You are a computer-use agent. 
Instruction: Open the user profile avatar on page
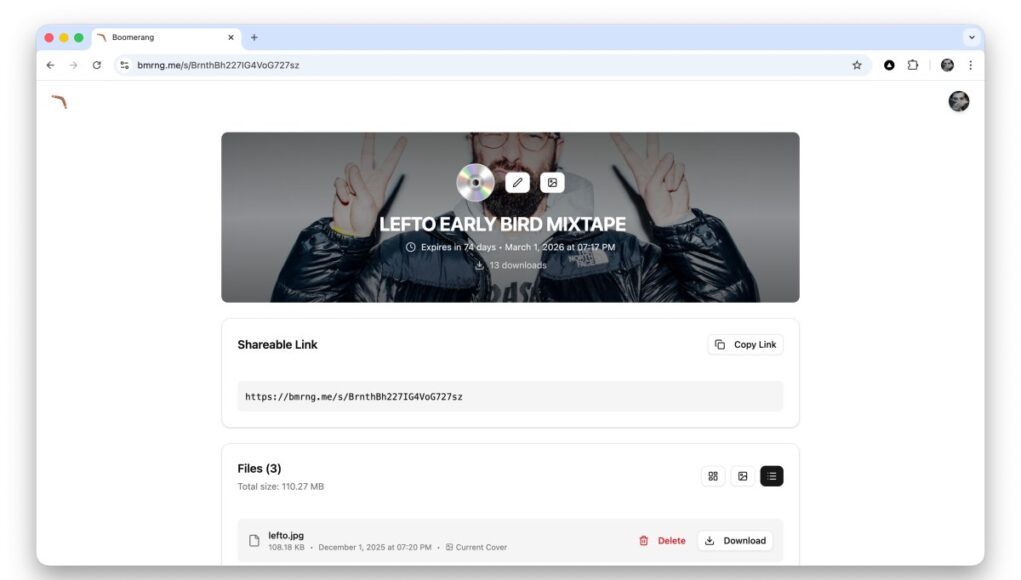coord(958,102)
